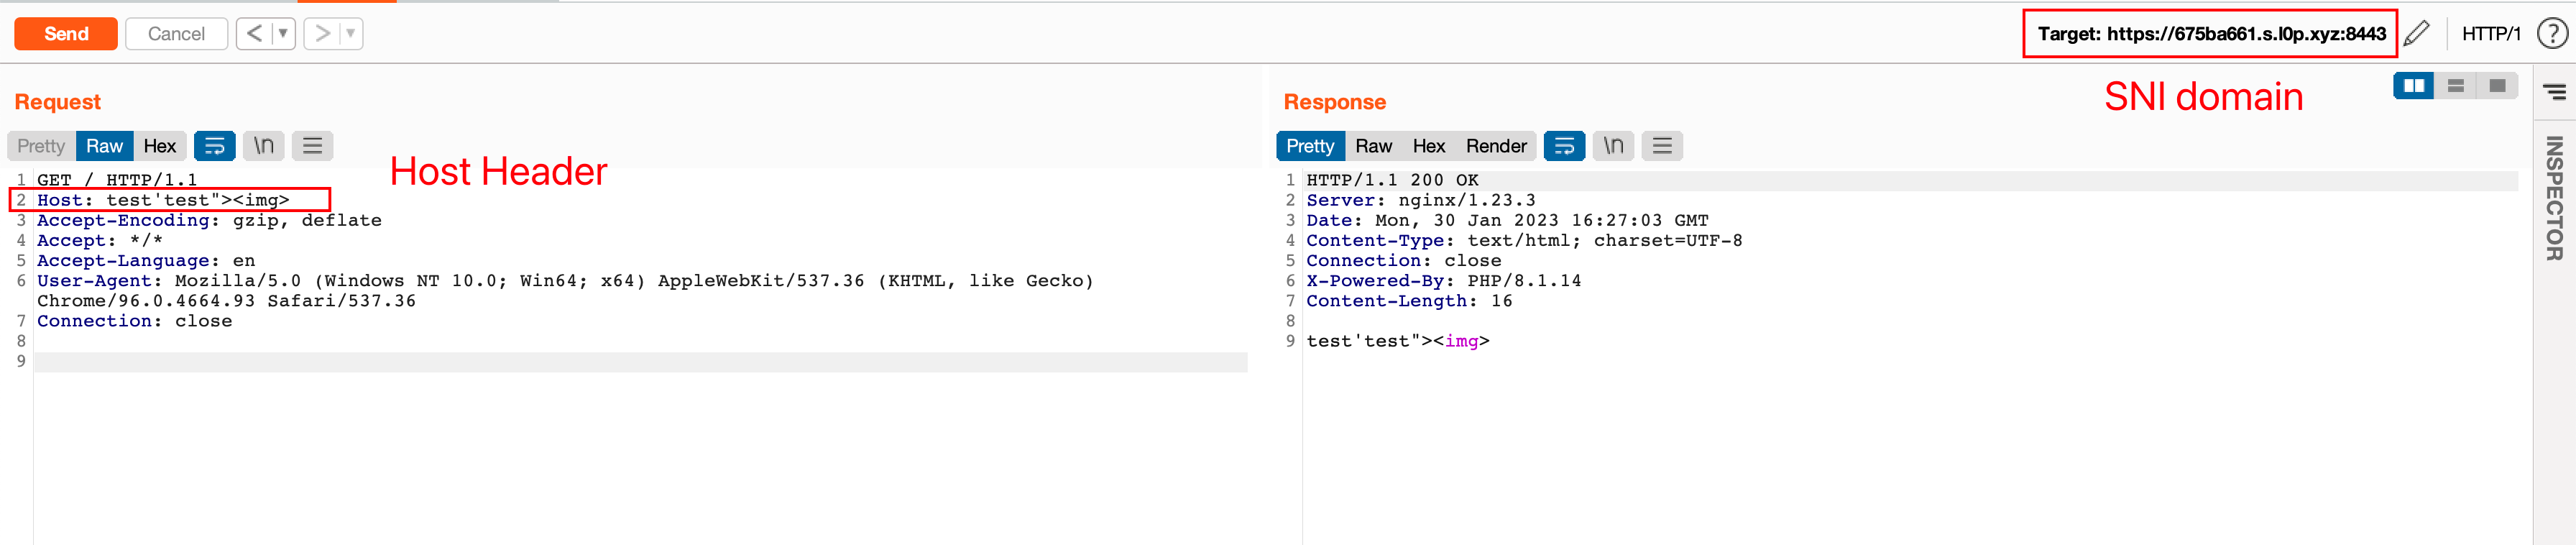Image resolution: width=2576 pixels, height=545 pixels.
Task: Select the Raw tab in Request panel
Action: 104,146
